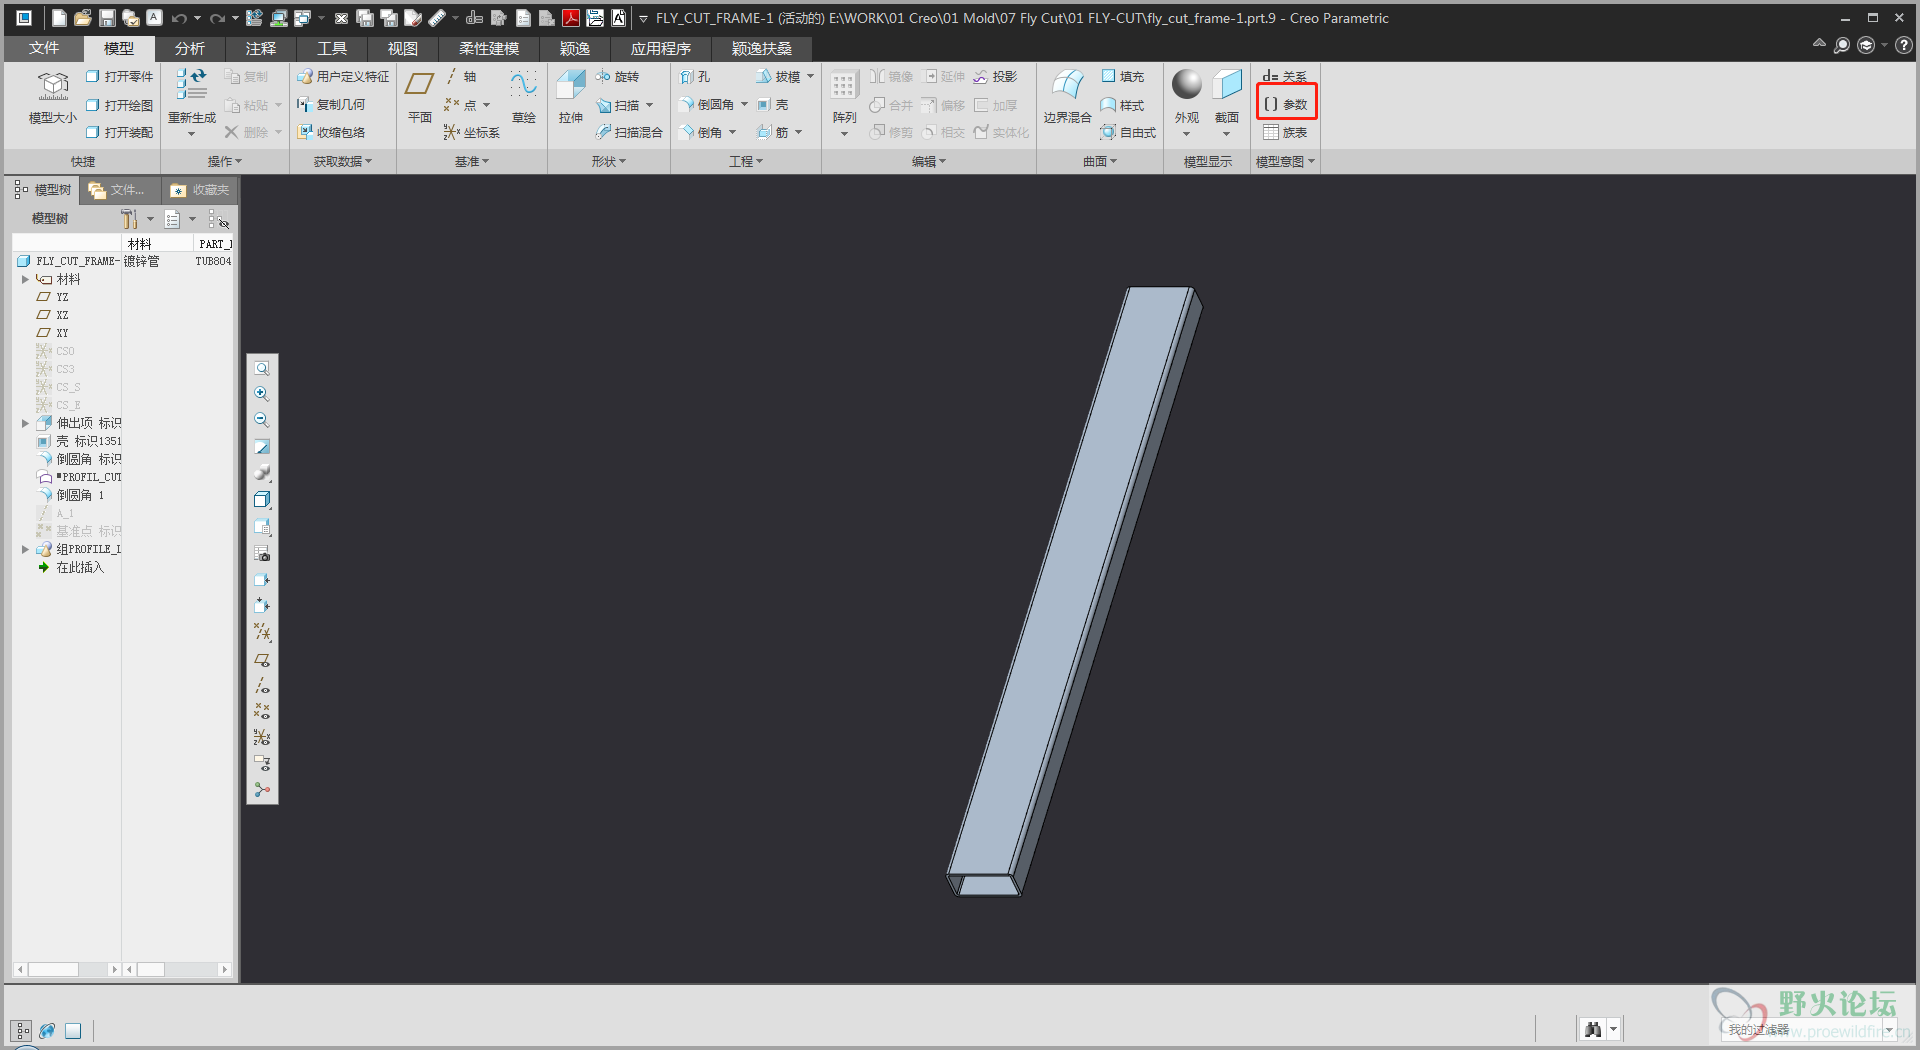Expand the 工程 engineering group dropdown
The height and width of the screenshot is (1050, 1920).
(x=746, y=161)
